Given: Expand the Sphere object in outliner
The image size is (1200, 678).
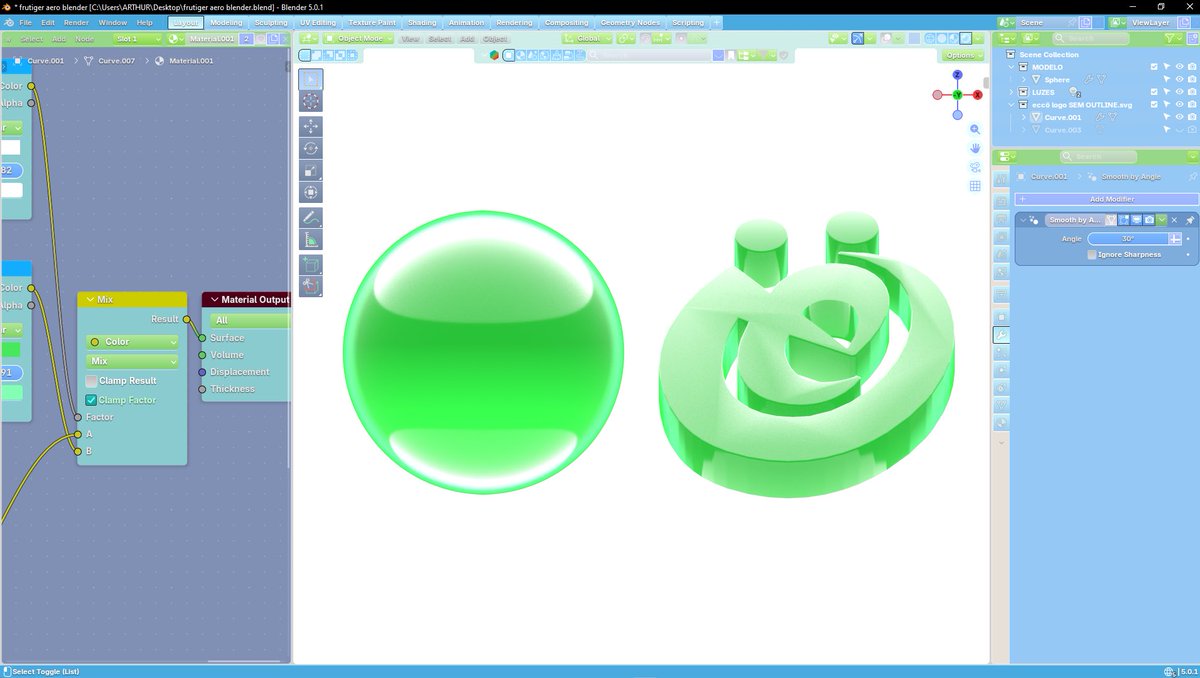Looking at the screenshot, I should 1024,79.
